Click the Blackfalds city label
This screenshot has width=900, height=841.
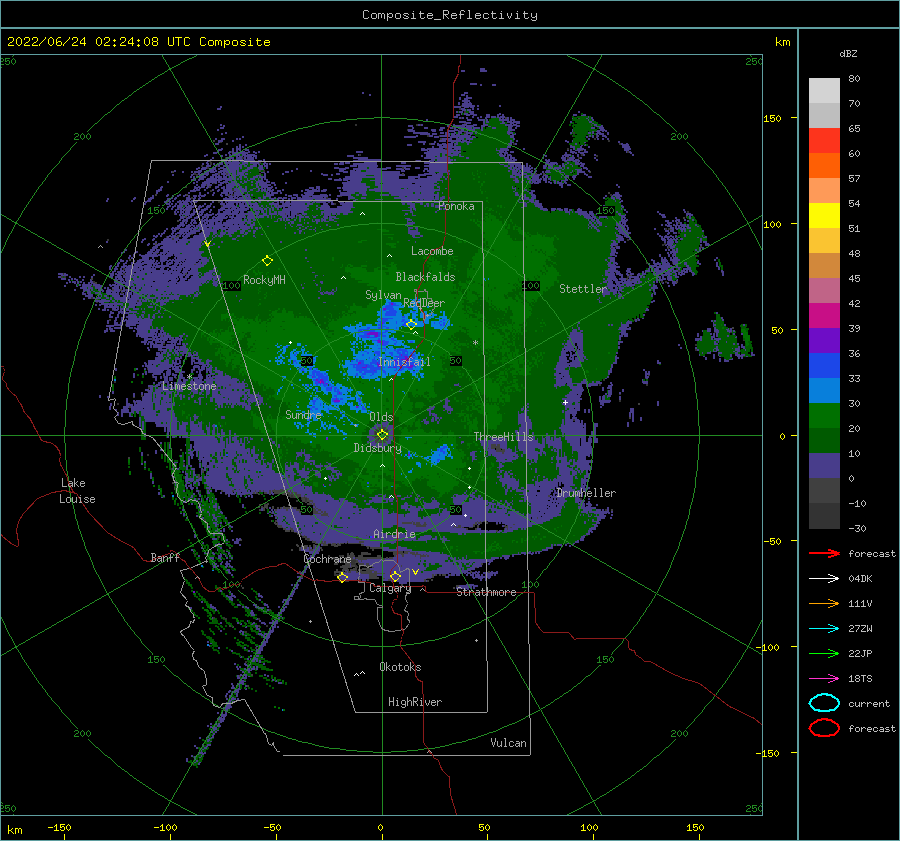click(425, 277)
